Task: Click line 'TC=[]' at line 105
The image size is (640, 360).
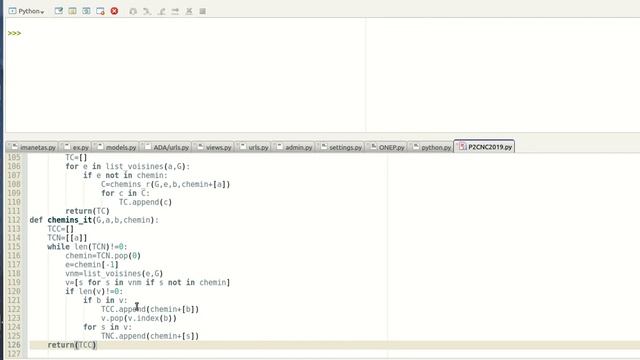Action: pyautogui.click(x=76, y=158)
